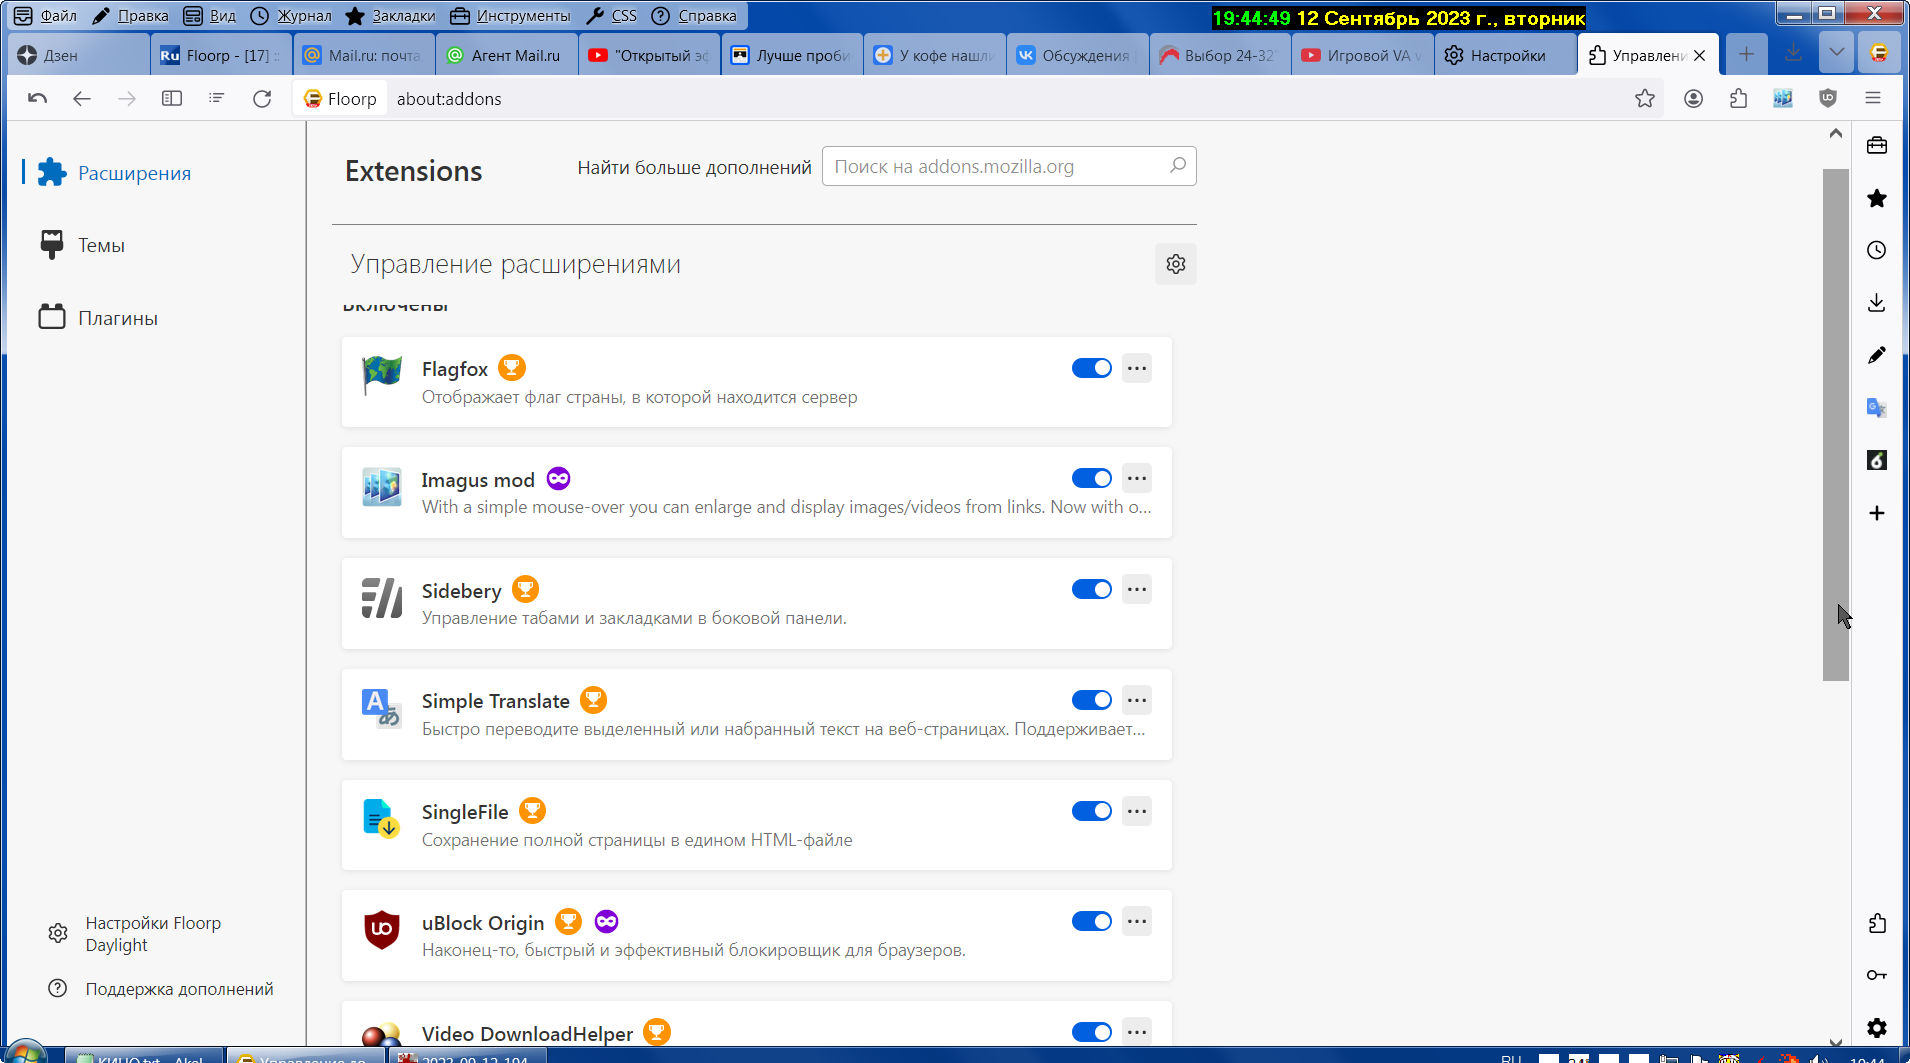
Task: Open downloads arrow in right sidebar
Action: 1877,302
